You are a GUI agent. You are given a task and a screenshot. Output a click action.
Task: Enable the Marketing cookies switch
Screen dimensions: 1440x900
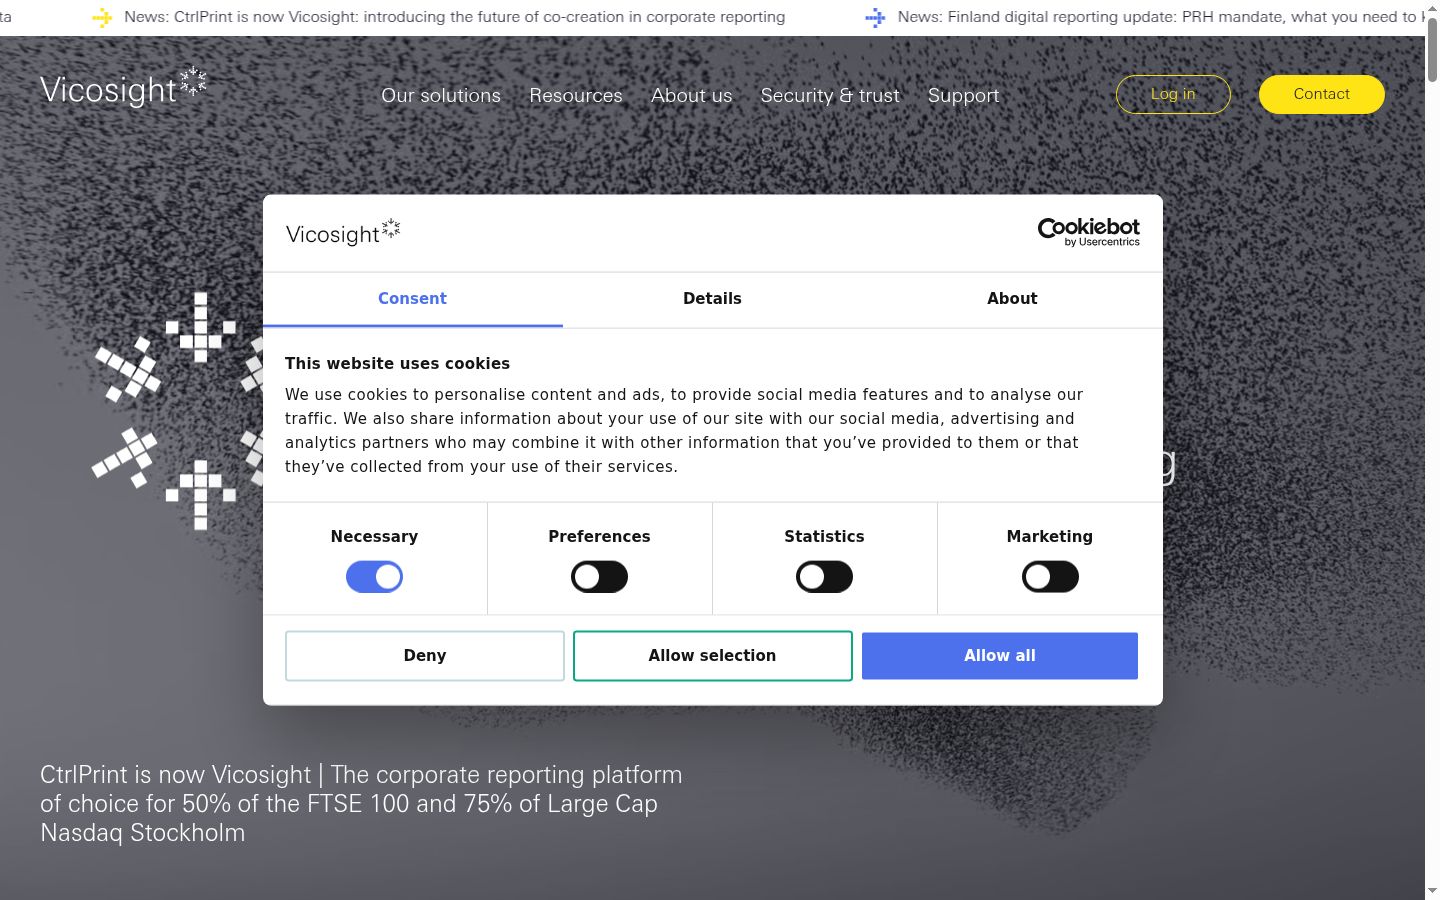coord(1050,577)
